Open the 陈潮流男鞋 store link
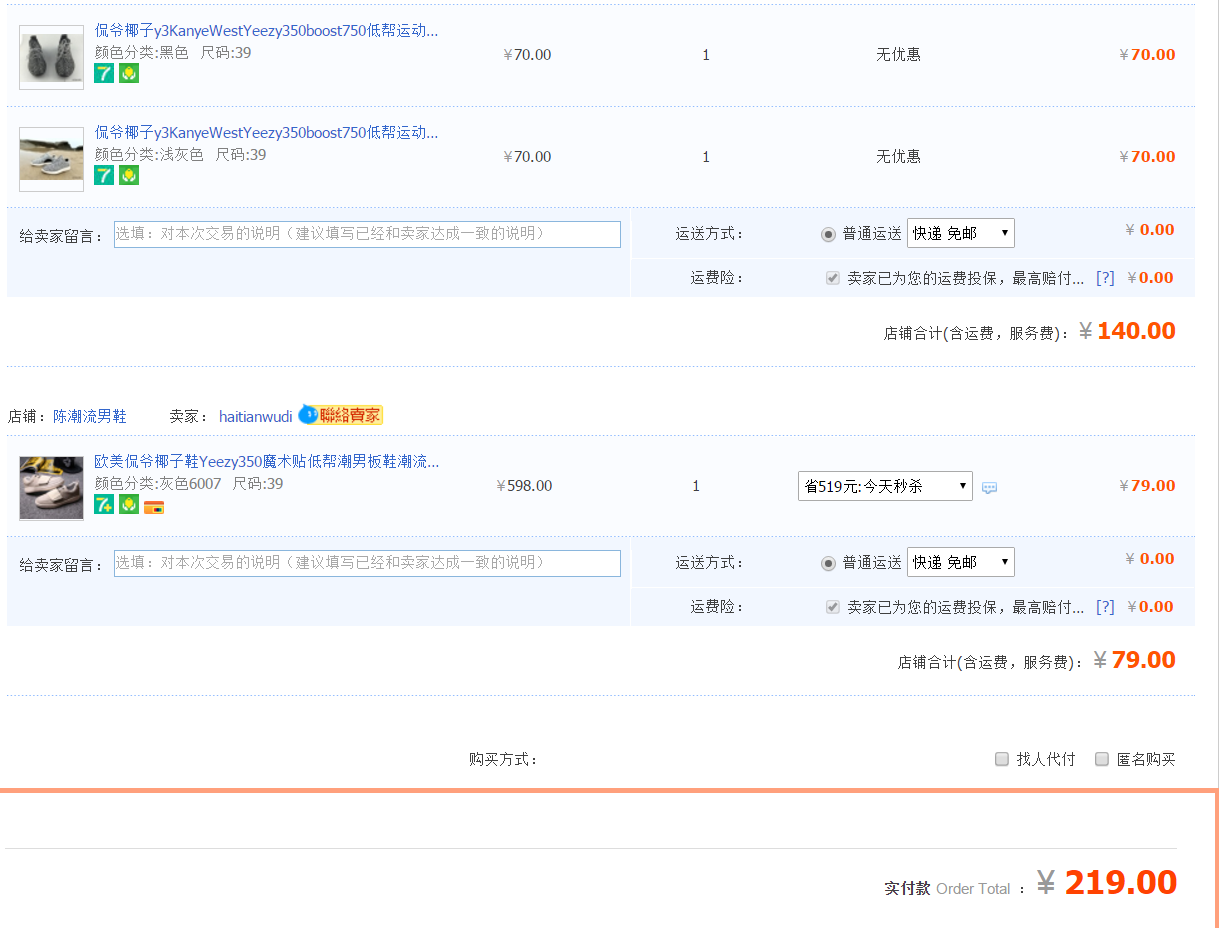Image resolution: width=1219 pixels, height=928 pixels. pyautogui.click(x=90, y=416)
